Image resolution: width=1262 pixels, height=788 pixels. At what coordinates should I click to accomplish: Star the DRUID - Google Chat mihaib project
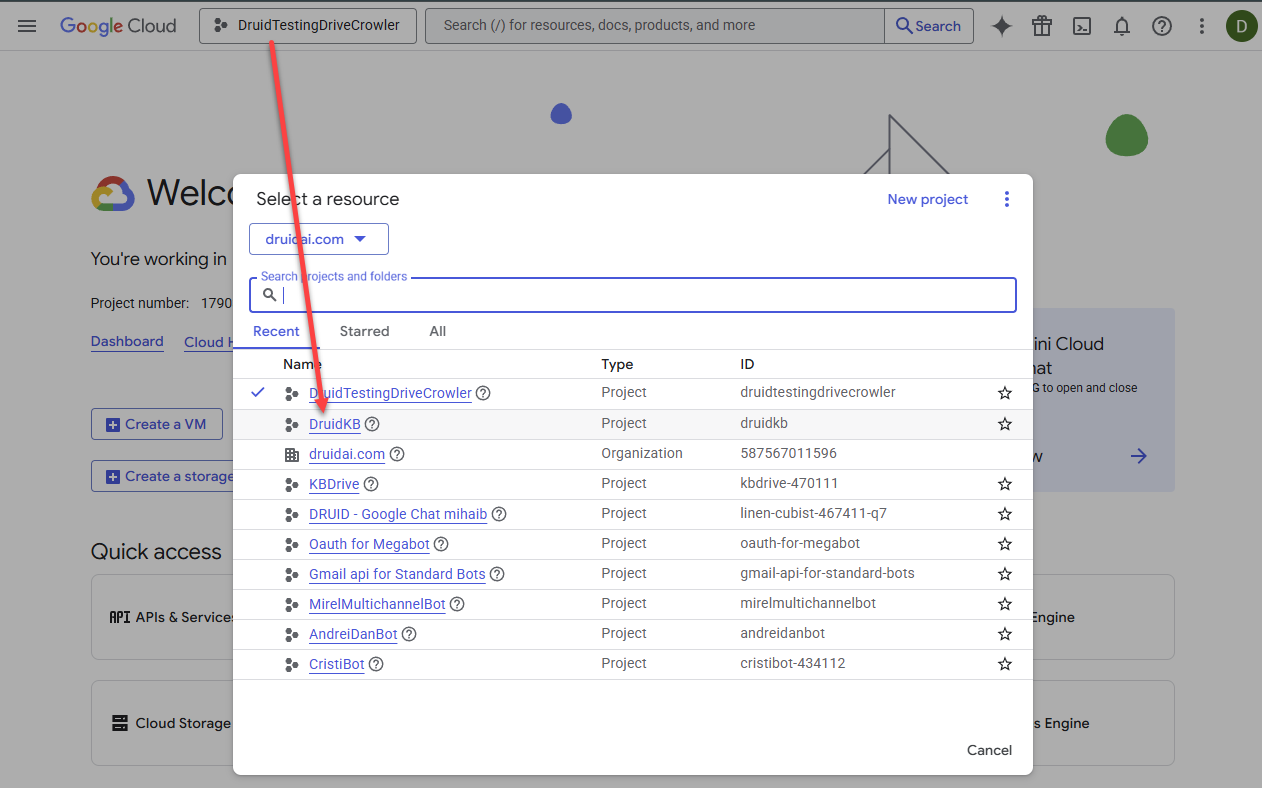(x=1005, y=514)
